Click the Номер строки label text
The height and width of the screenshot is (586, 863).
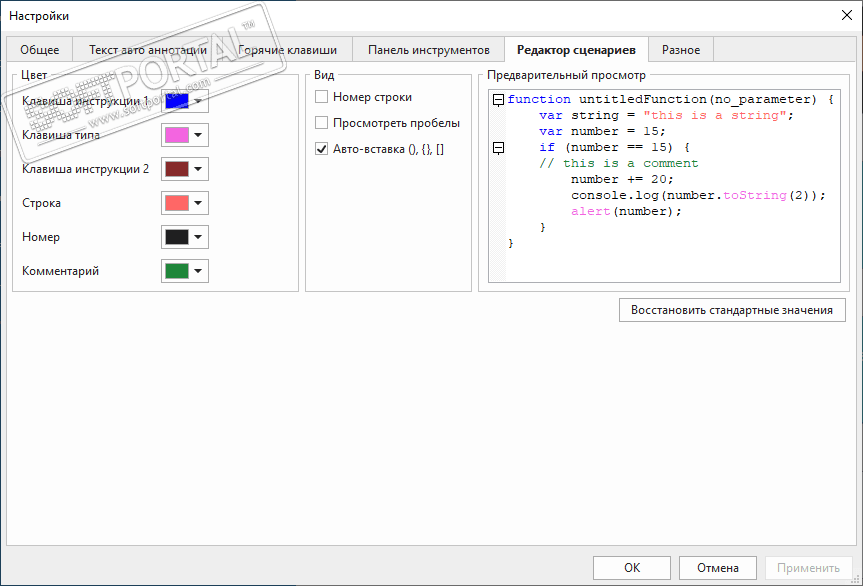[372, 97]
